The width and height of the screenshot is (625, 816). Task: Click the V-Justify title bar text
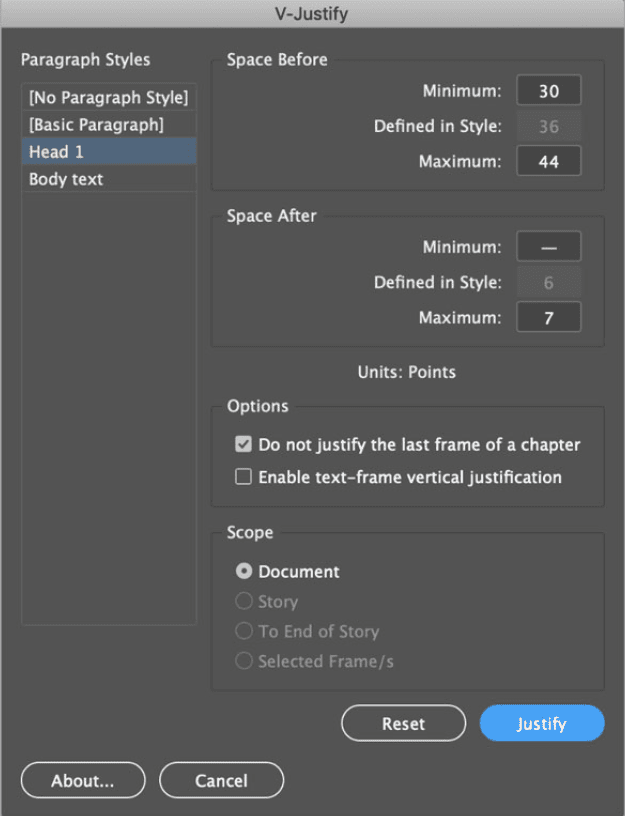tap(311, 14)
